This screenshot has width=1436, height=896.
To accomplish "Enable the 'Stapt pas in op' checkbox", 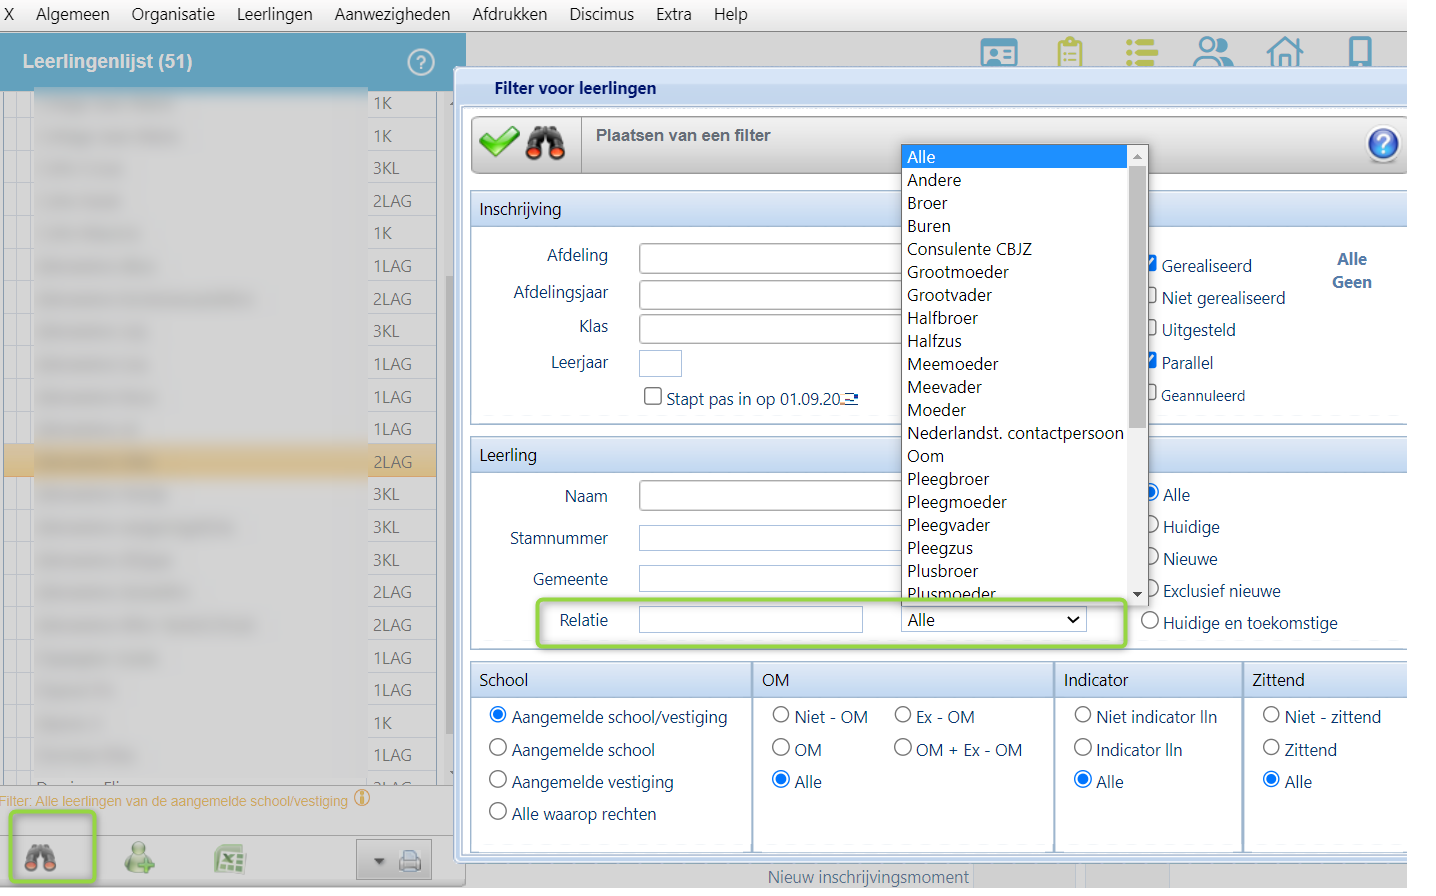I will 653,396.
